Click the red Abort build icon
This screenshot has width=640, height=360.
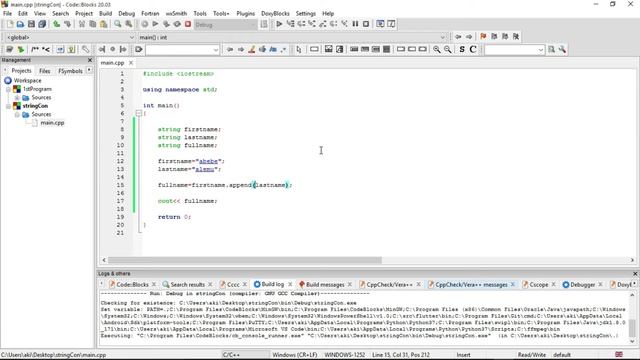(x=188, y=24)
